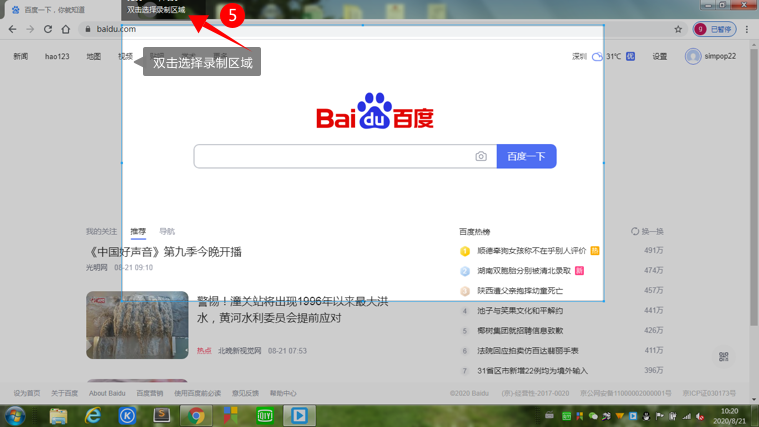The height and width of the screenshot is (427, 759).
Task: Open hot topic 31省区市新增22例
Action: point(532,371)
